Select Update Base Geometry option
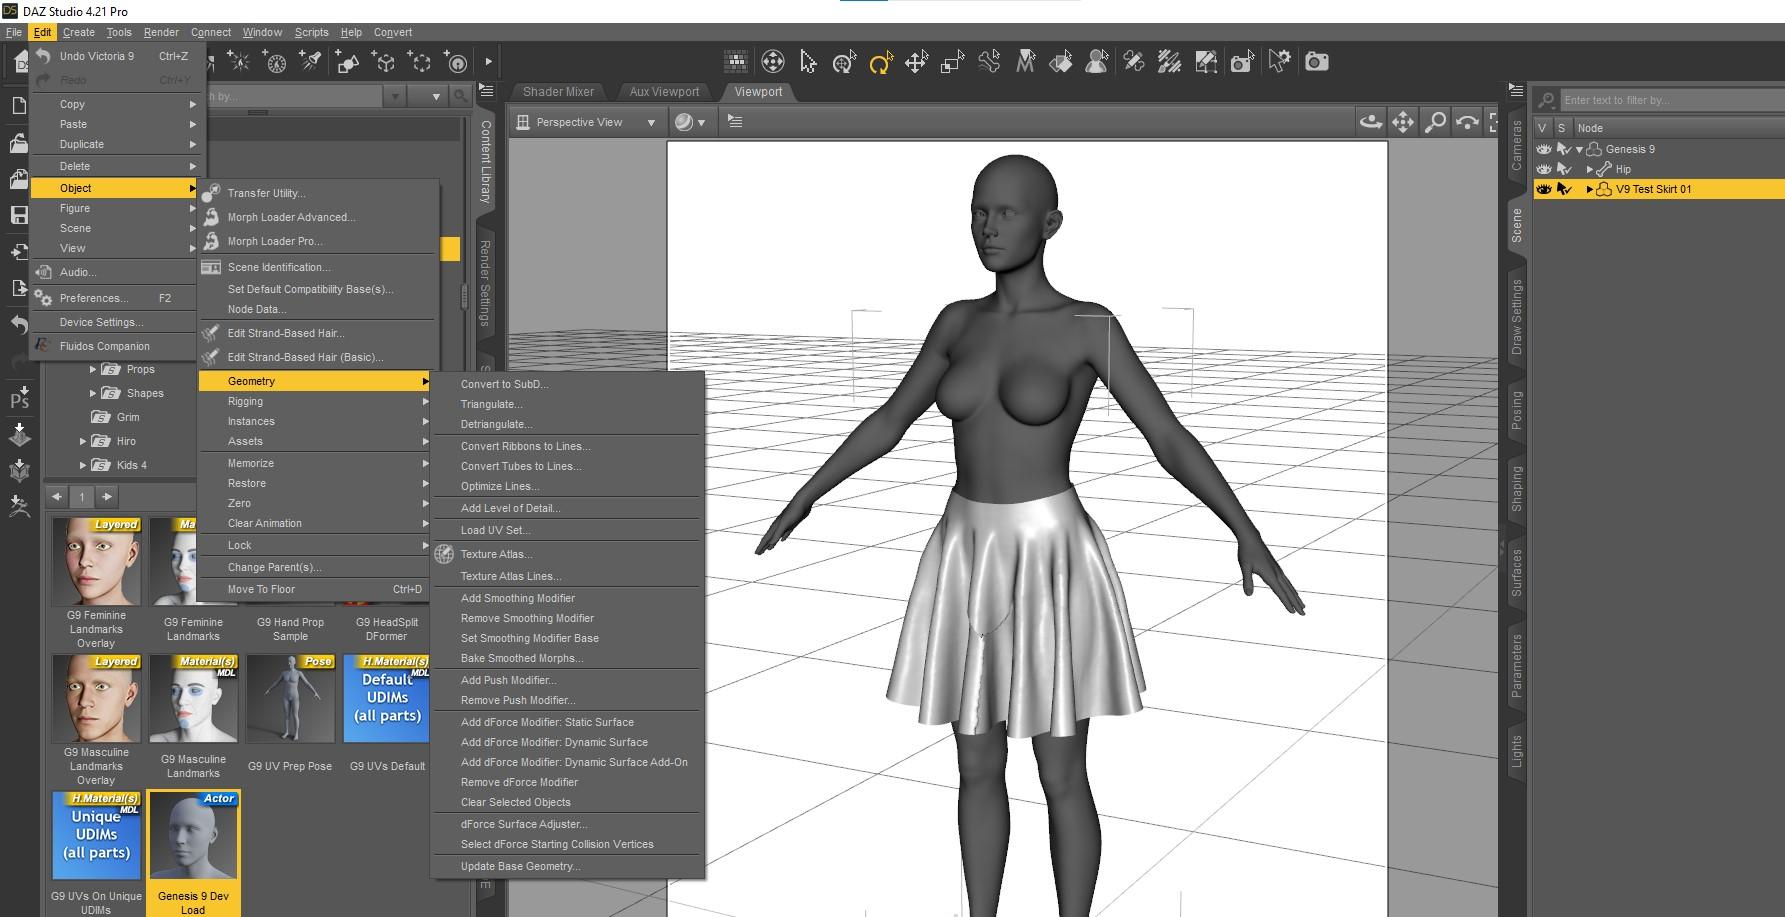Viewport: 1785px width, 917px height. click(x=520, y=866)
